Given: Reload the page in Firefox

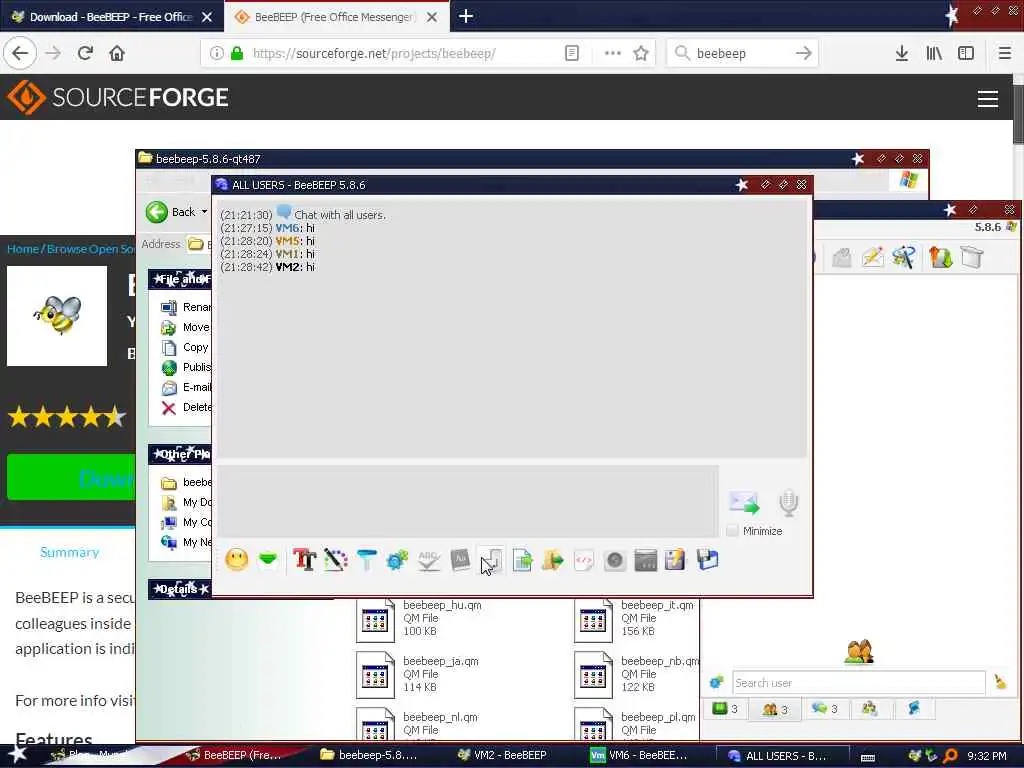Looking at the screenshot, I should [85, 53].
